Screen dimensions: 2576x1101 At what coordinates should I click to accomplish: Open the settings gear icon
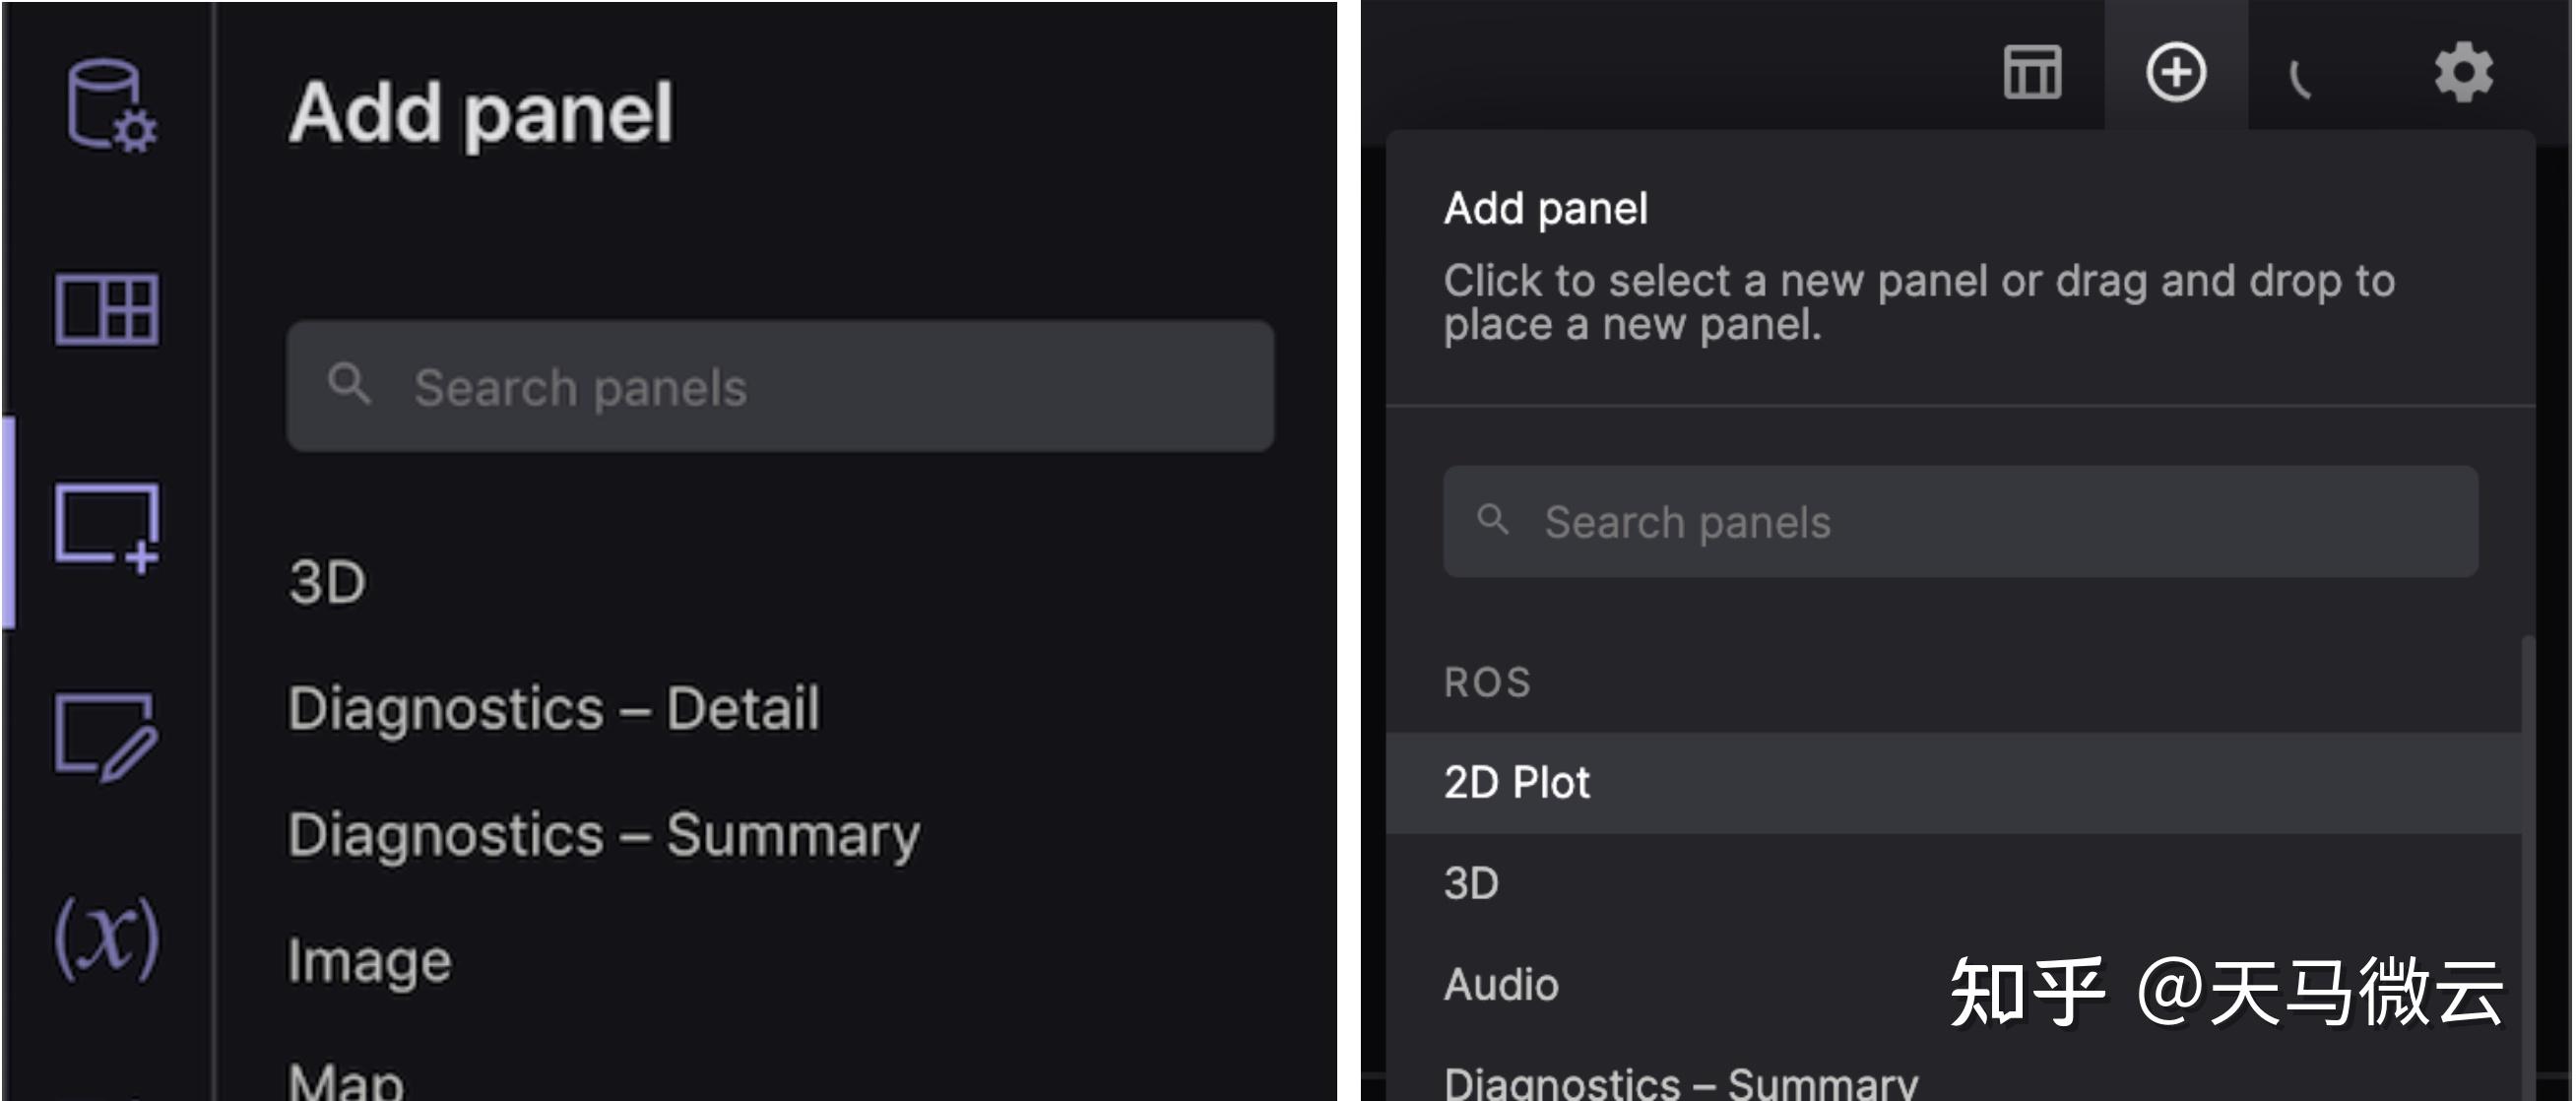point(2463,72)
